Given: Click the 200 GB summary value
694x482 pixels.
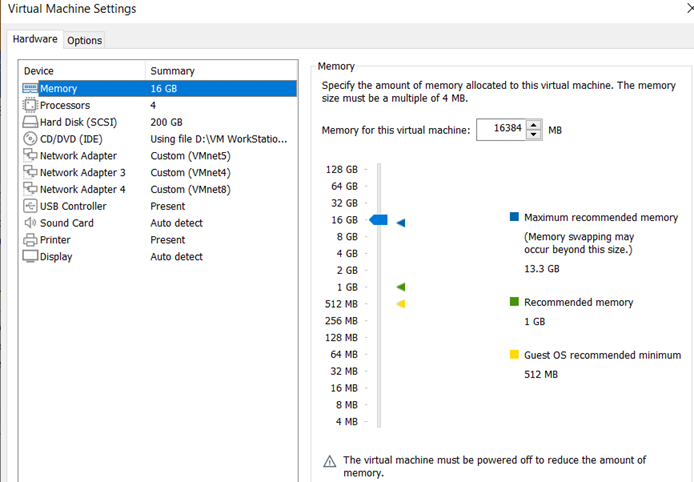Looking at the screenshot, I should click(x=166, y=122).
